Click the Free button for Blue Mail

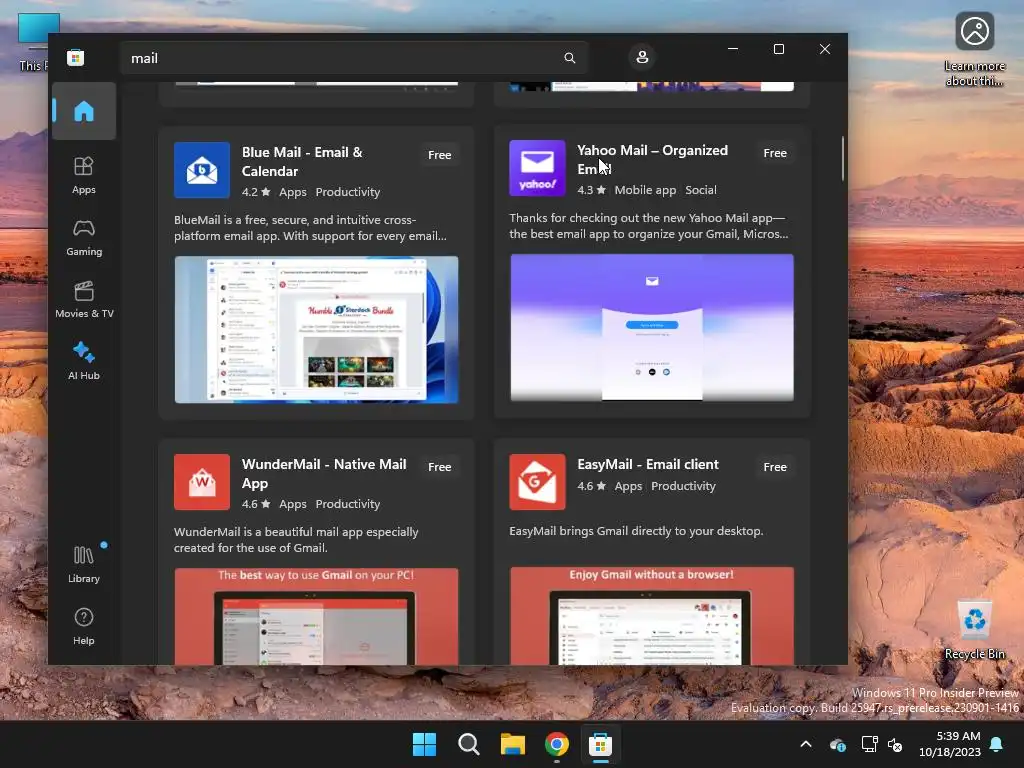tap(440, 155)
